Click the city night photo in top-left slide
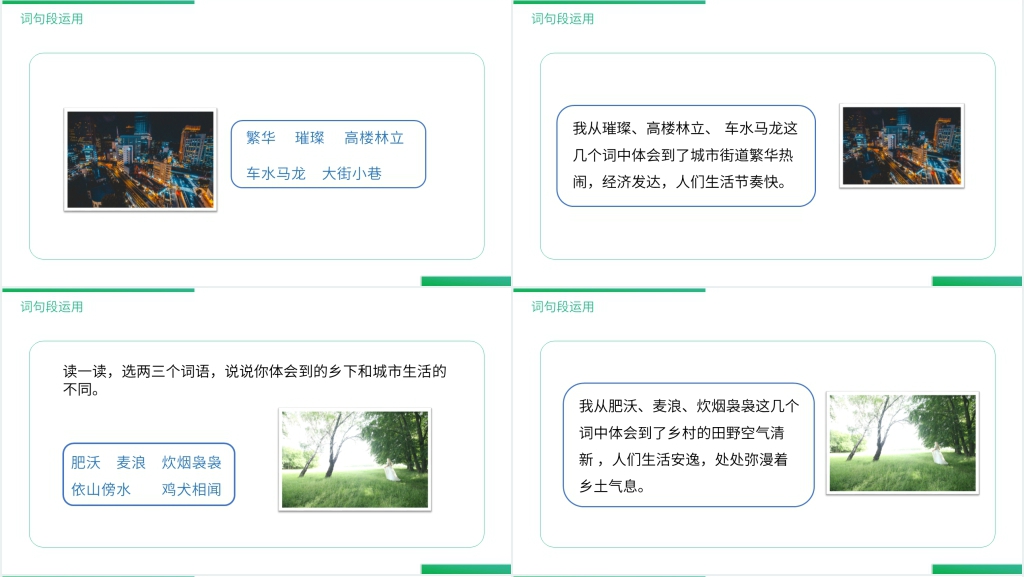This screenshot has height=577, width=1024. [140, 160]
